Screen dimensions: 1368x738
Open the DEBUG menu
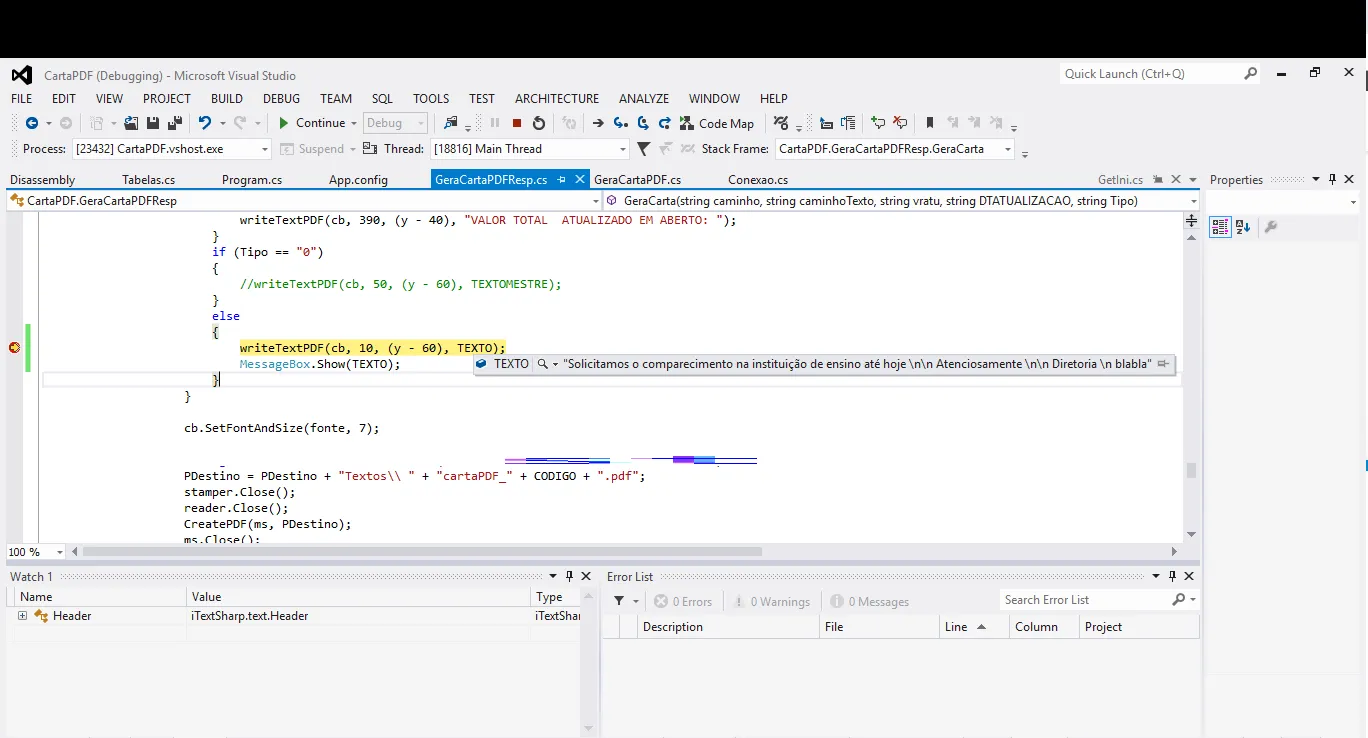tap(281, 98)
